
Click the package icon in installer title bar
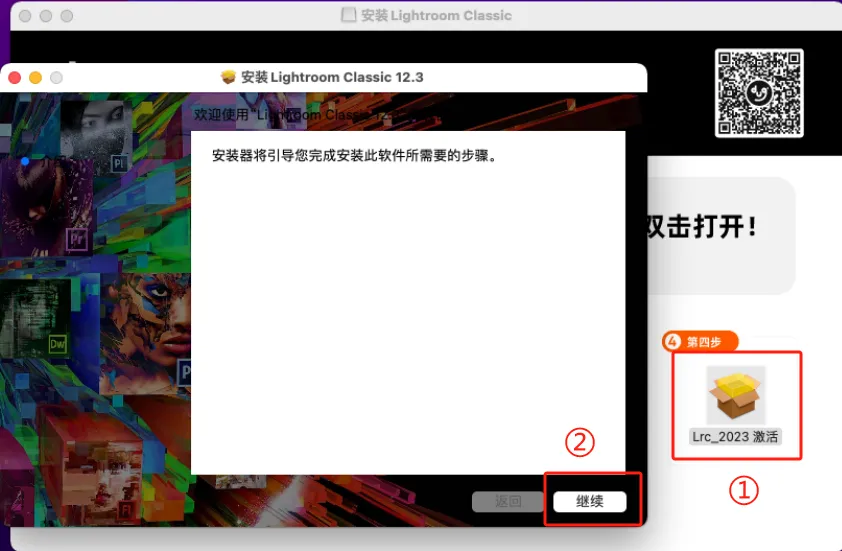click(228, 77)
